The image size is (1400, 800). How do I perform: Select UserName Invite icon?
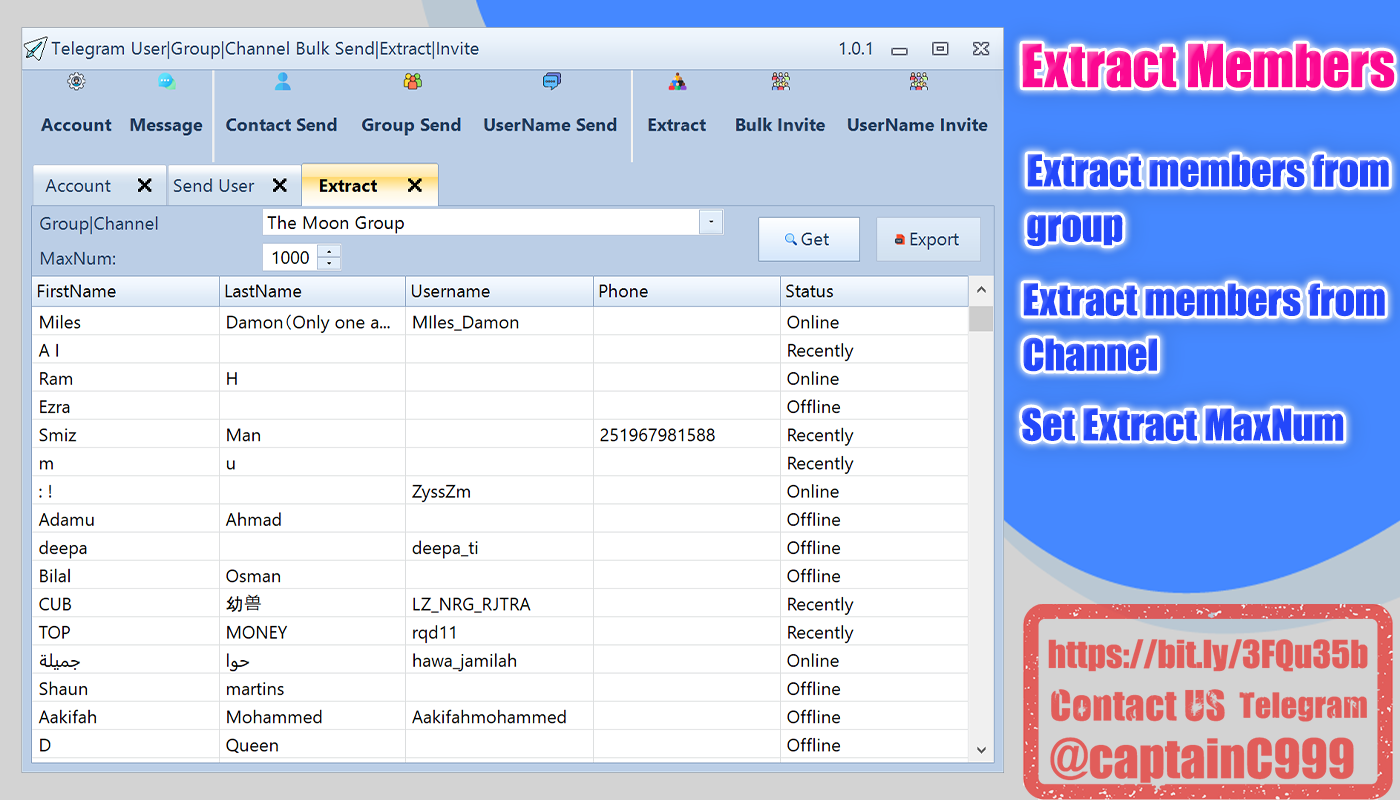click(x=917, y=103)
